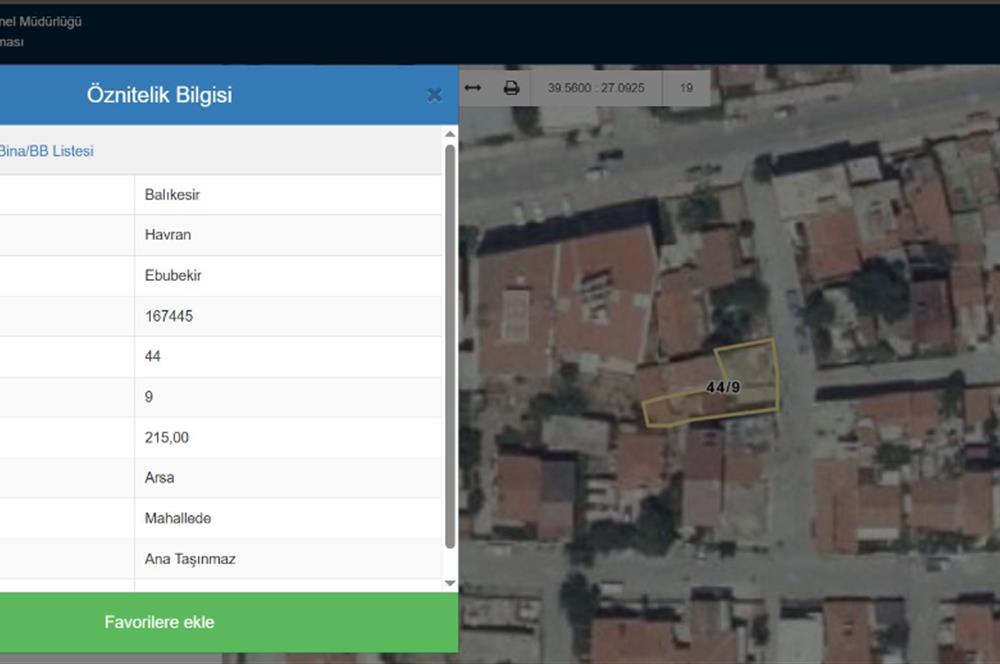Select the 44/9 parcel label on map

tap(722, 387)
